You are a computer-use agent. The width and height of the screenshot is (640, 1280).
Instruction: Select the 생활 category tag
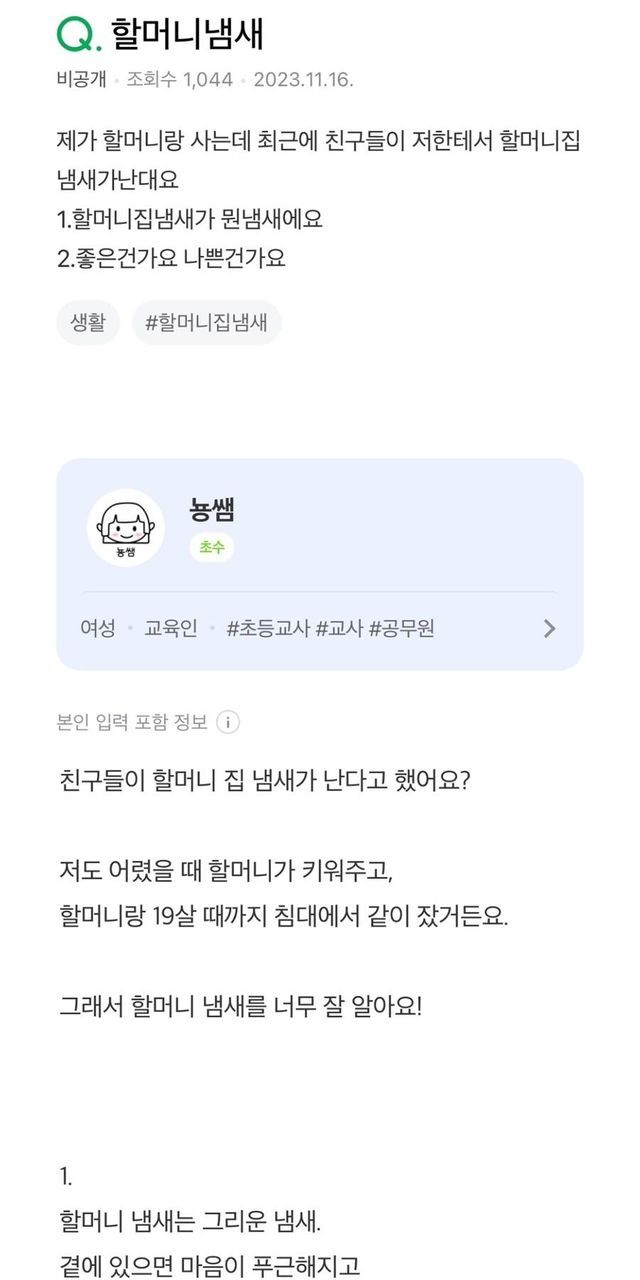click(88, 323)
